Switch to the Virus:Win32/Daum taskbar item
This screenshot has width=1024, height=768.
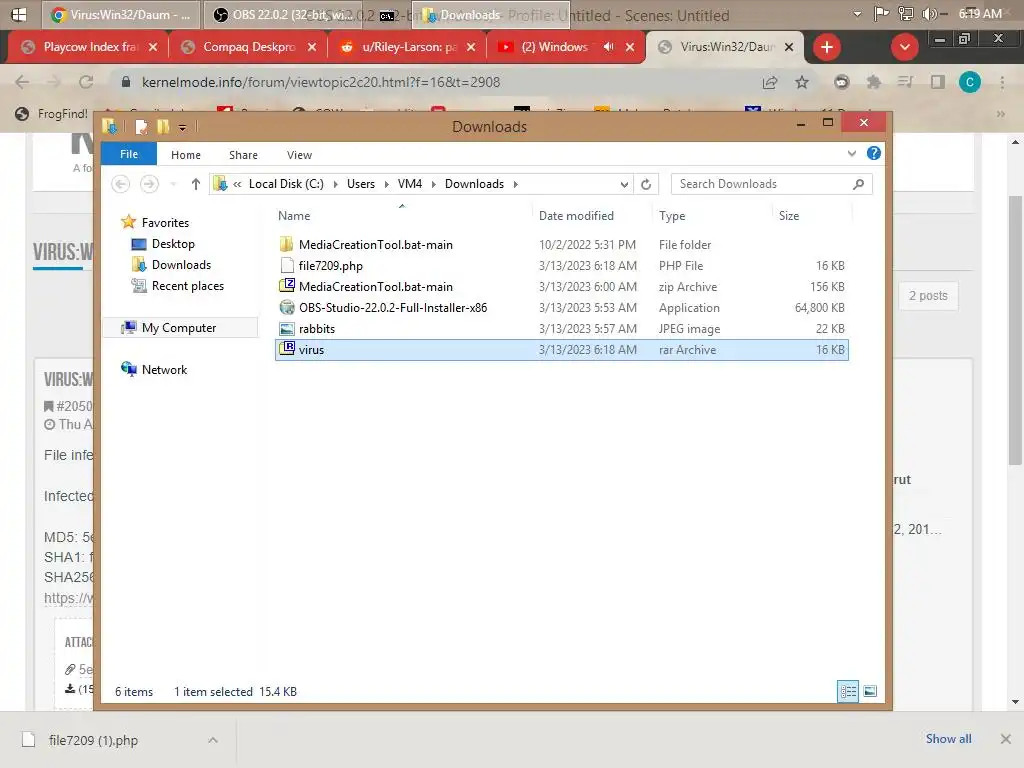pos(121,14)
